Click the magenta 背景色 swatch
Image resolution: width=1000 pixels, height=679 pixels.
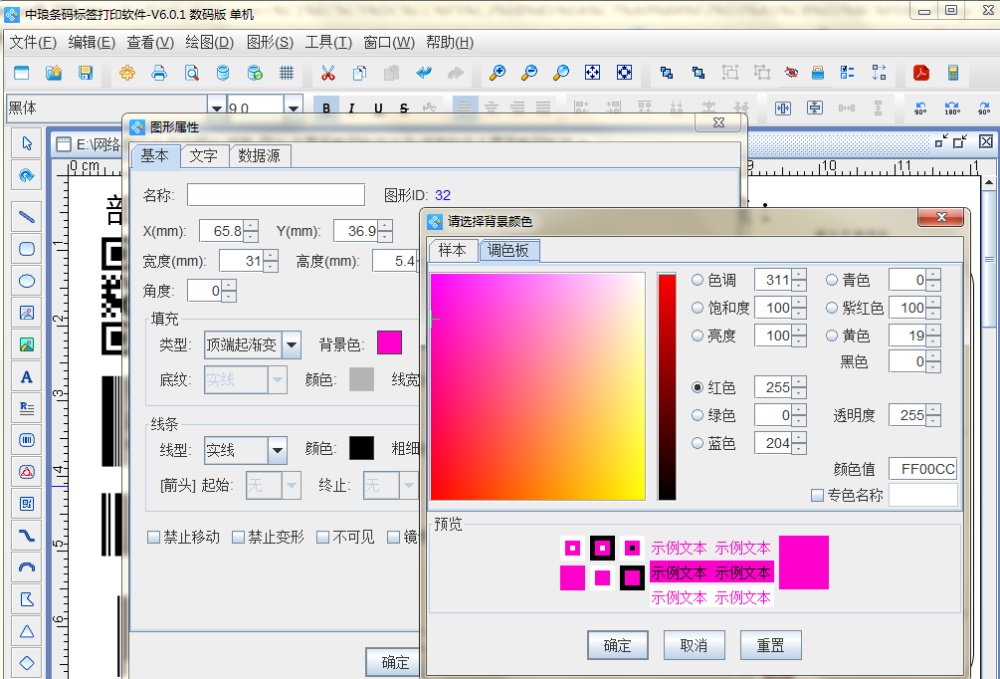point(389,344)
